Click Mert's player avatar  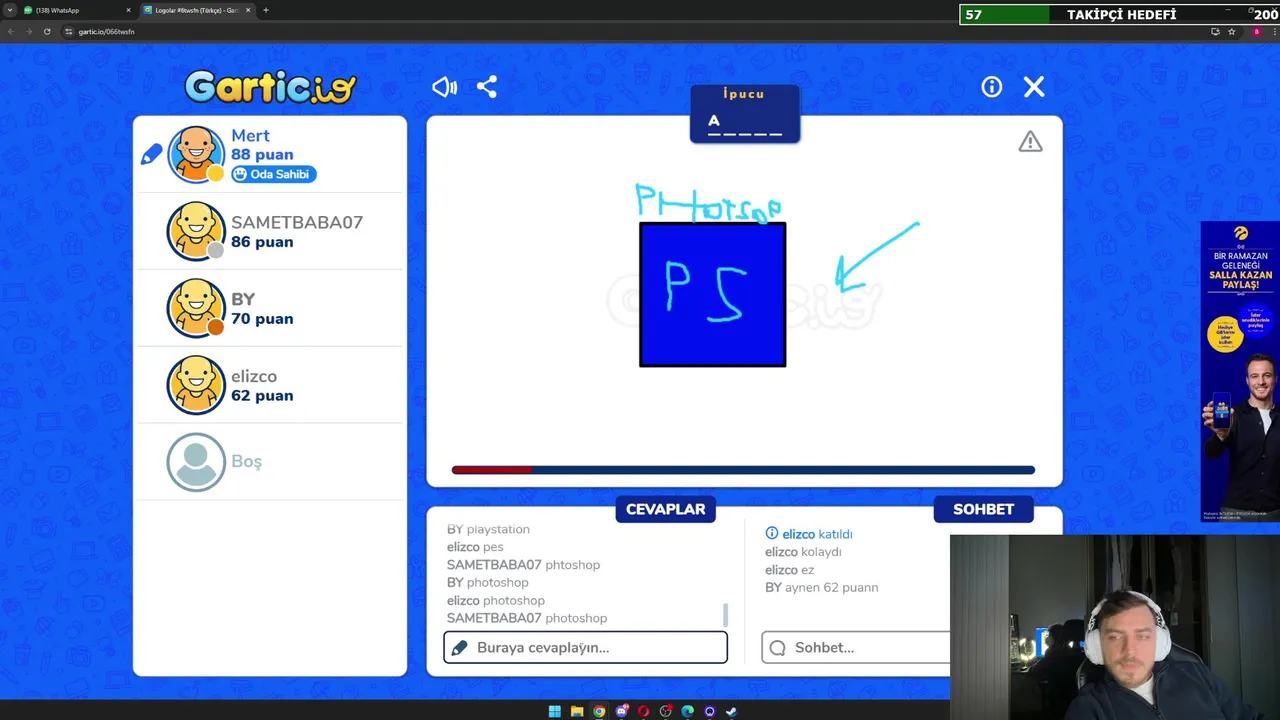196,154
